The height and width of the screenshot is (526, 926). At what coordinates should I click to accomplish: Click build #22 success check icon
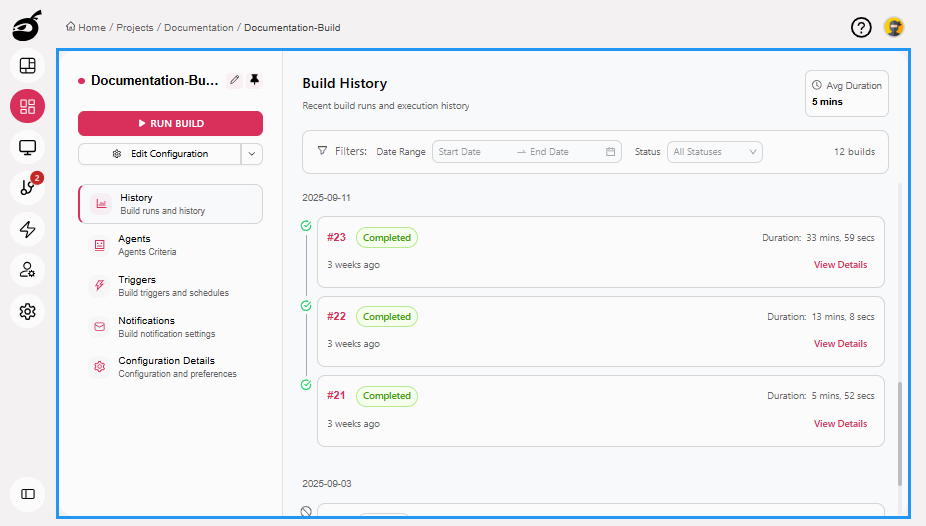pyautogui.click(x=306, y=306)
